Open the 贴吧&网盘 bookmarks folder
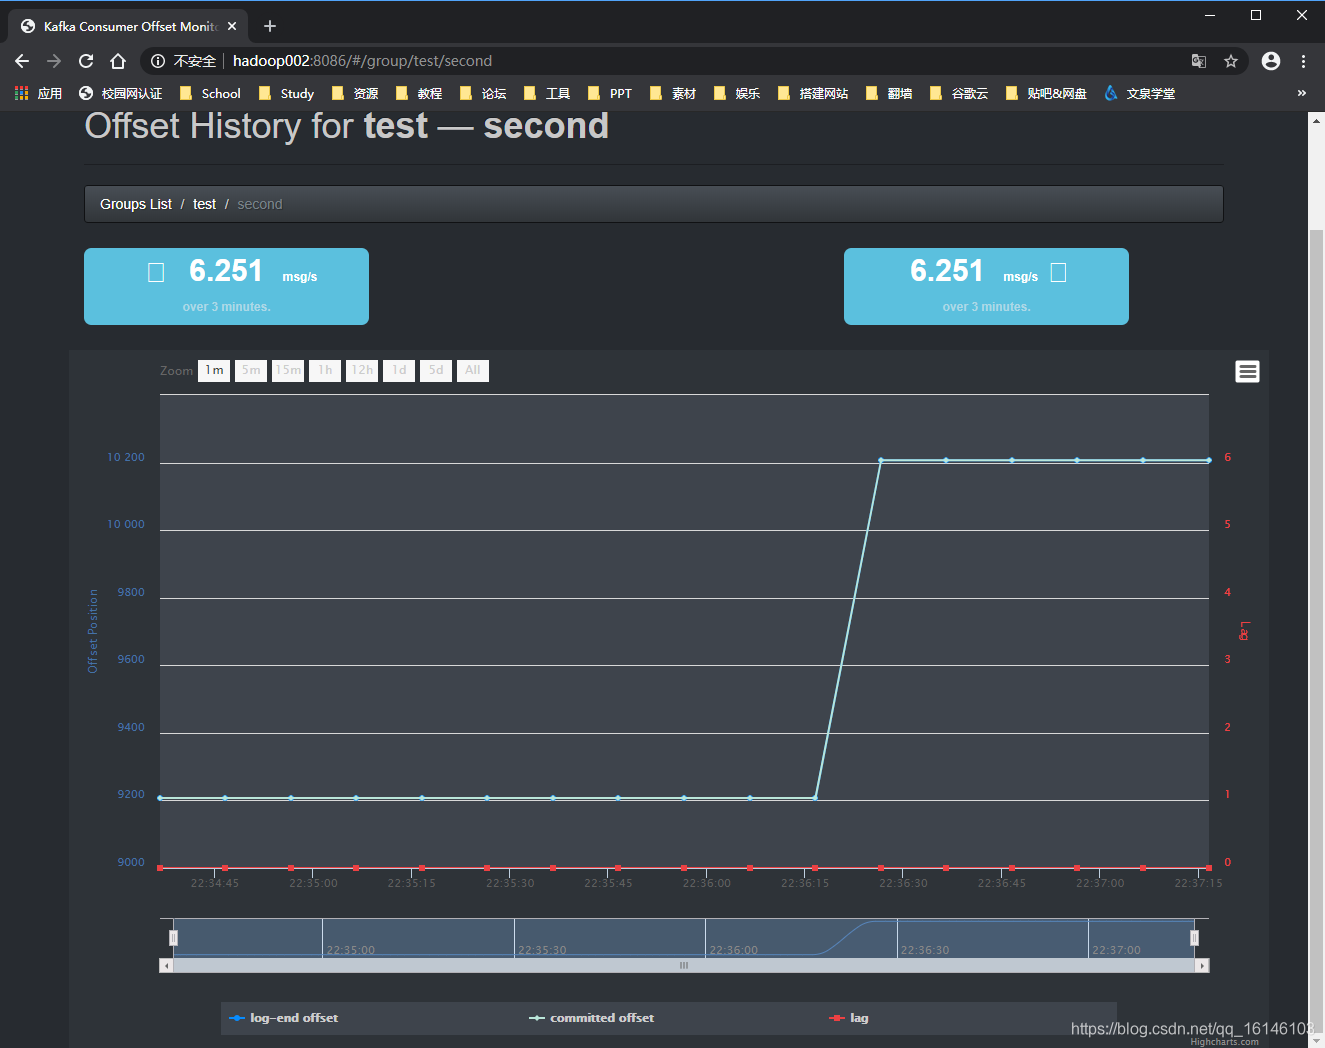 click(1046, 93)
